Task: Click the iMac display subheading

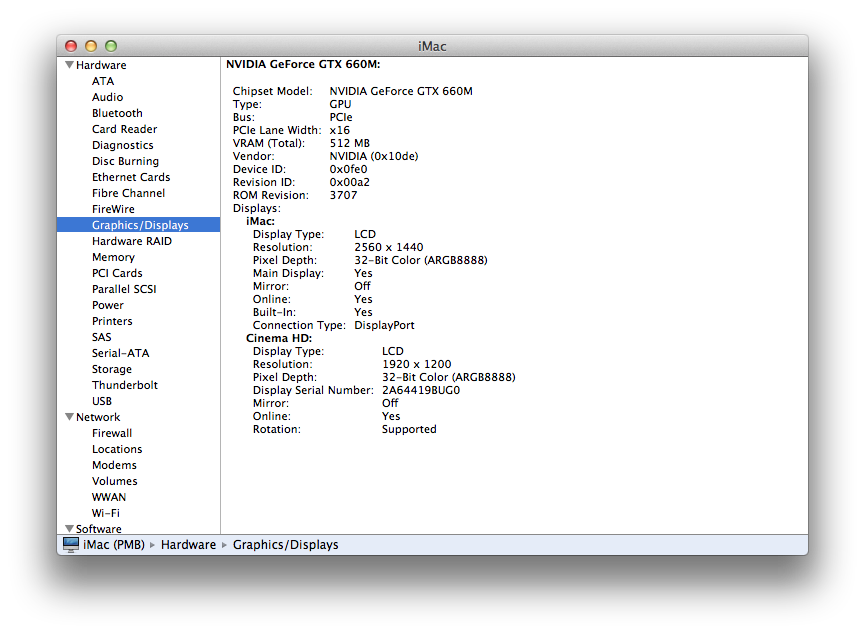Action: point(260,221)
